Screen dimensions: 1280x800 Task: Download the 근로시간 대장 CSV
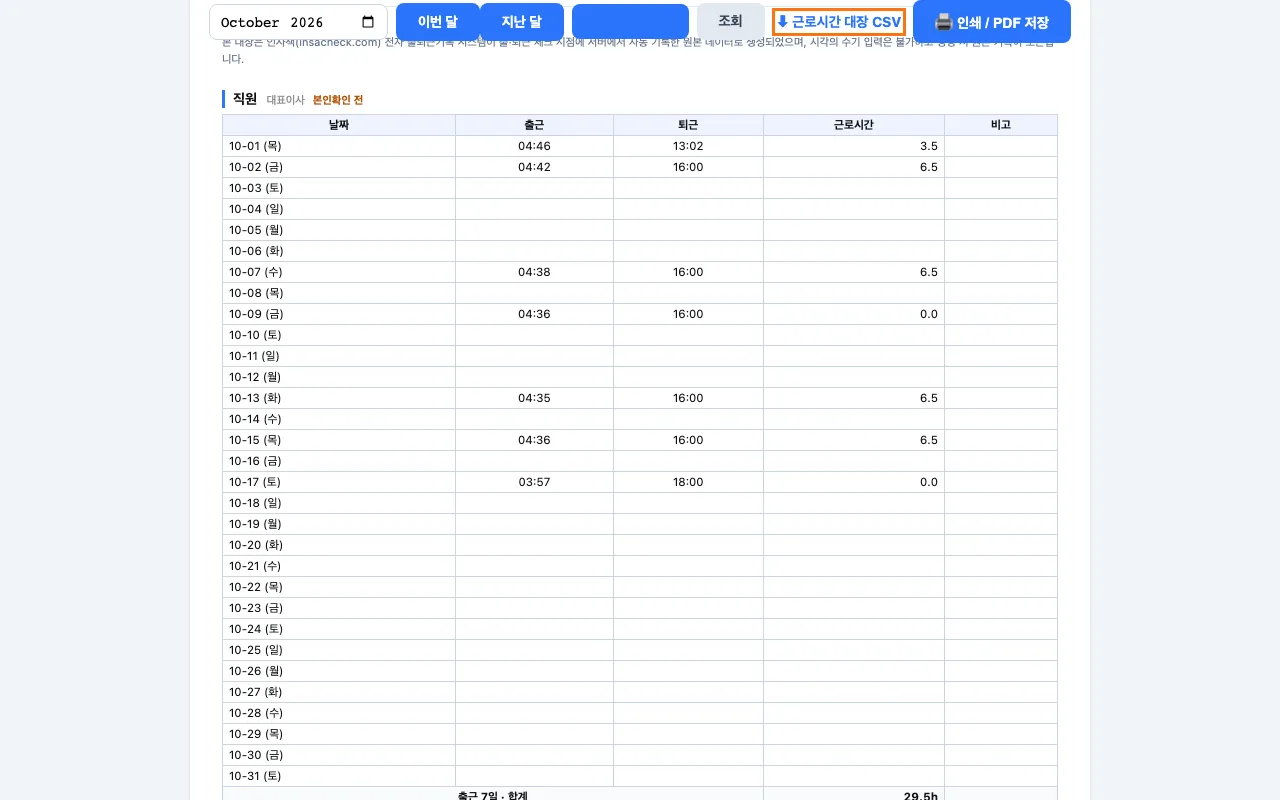[839, 22]
